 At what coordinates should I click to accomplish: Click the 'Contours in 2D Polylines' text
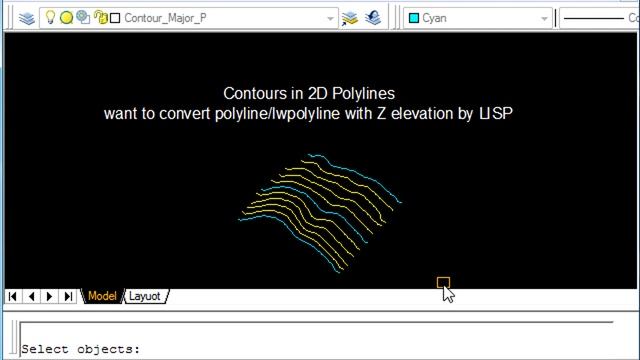click(x=309, y=93)
